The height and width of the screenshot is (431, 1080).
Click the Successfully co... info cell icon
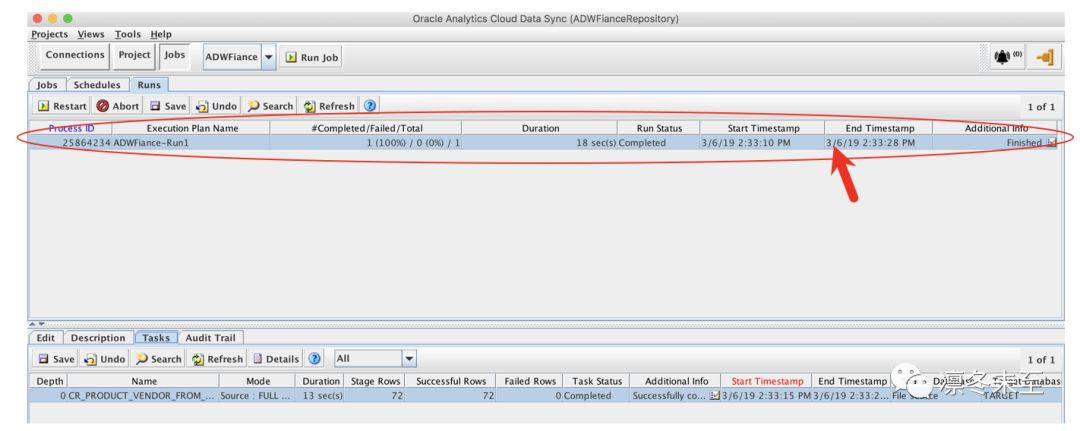pyautogui.click(x=715, y=396)
